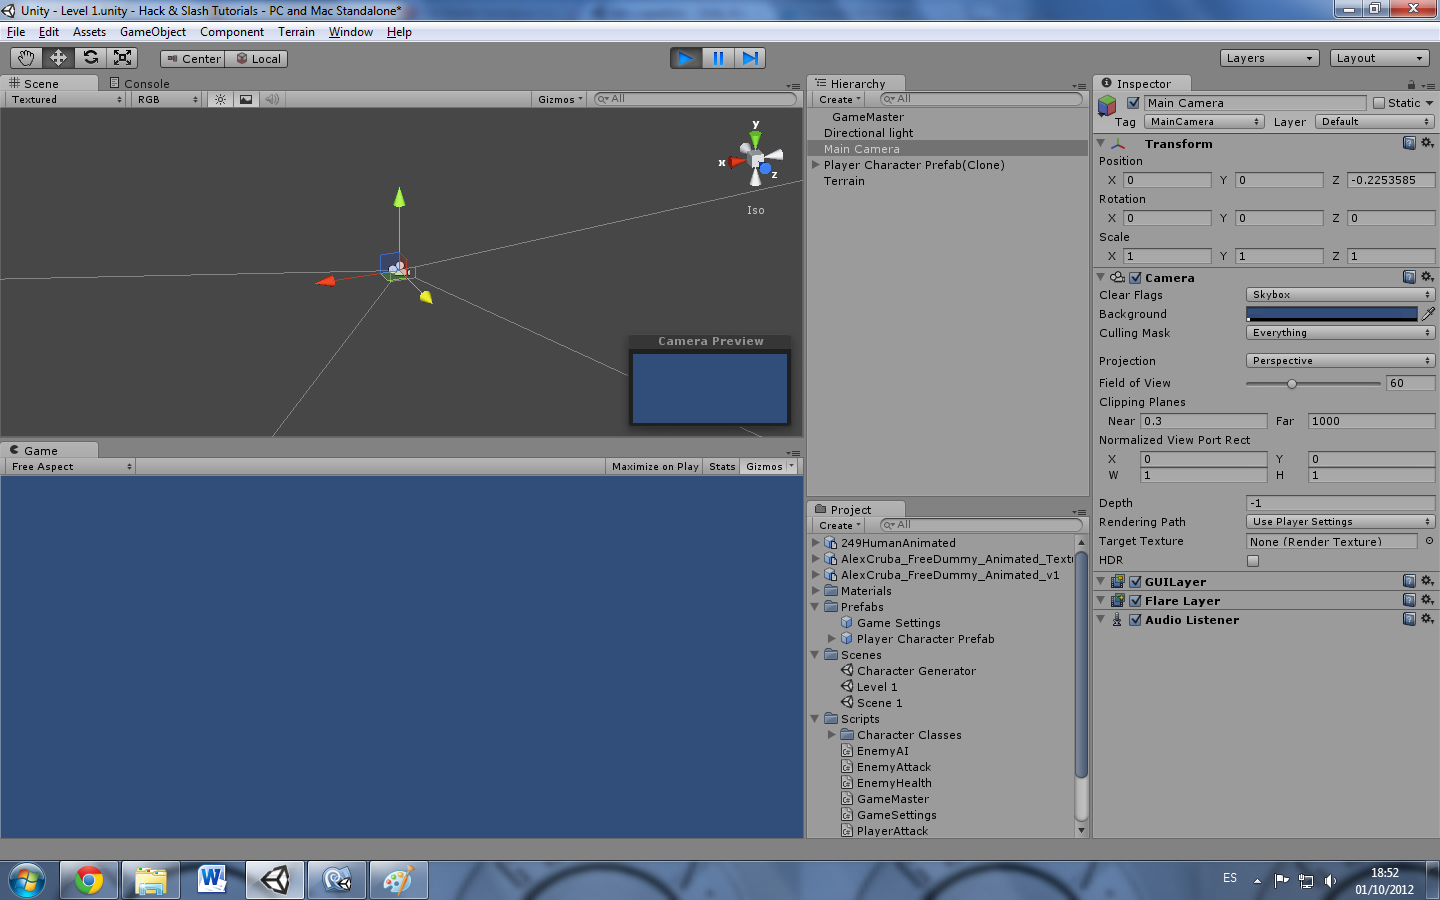
Task: Launch Google Chrome from taskbar
Action: point(89,880)
